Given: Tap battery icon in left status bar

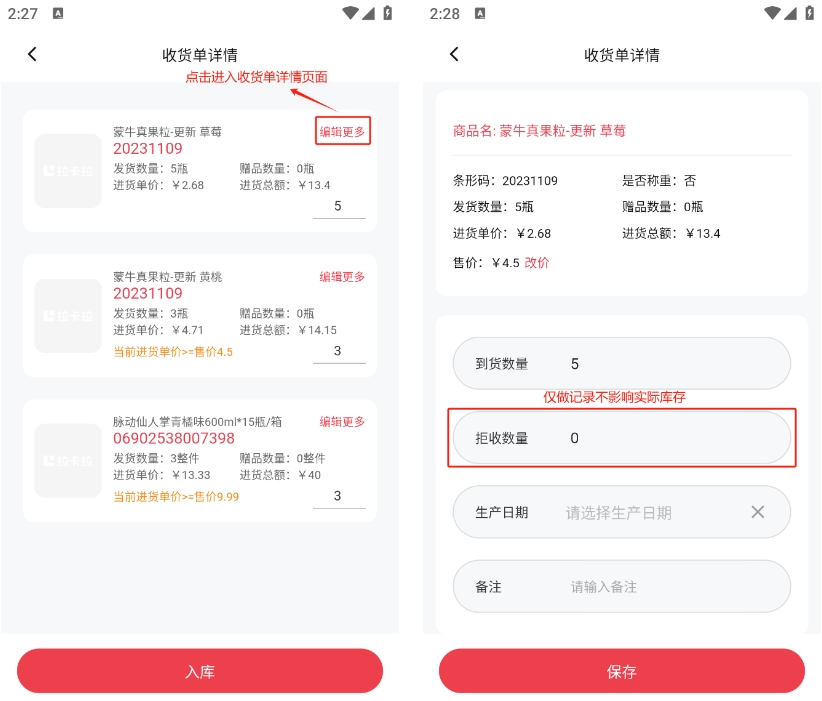Looking at the screenshot, I should (387, 13).
